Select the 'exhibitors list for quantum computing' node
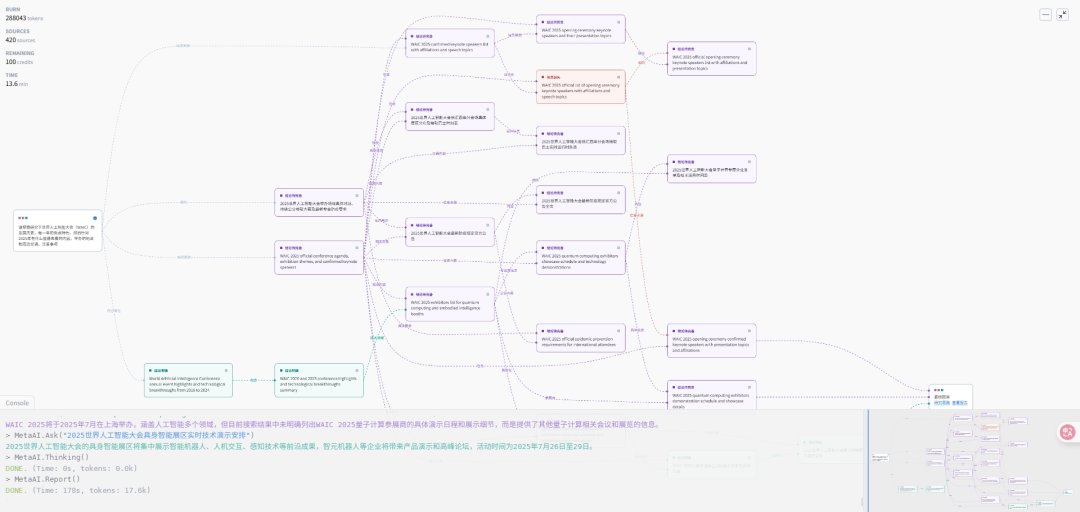The width and height of the screenshot is (1080, 512). pos(449,306)
